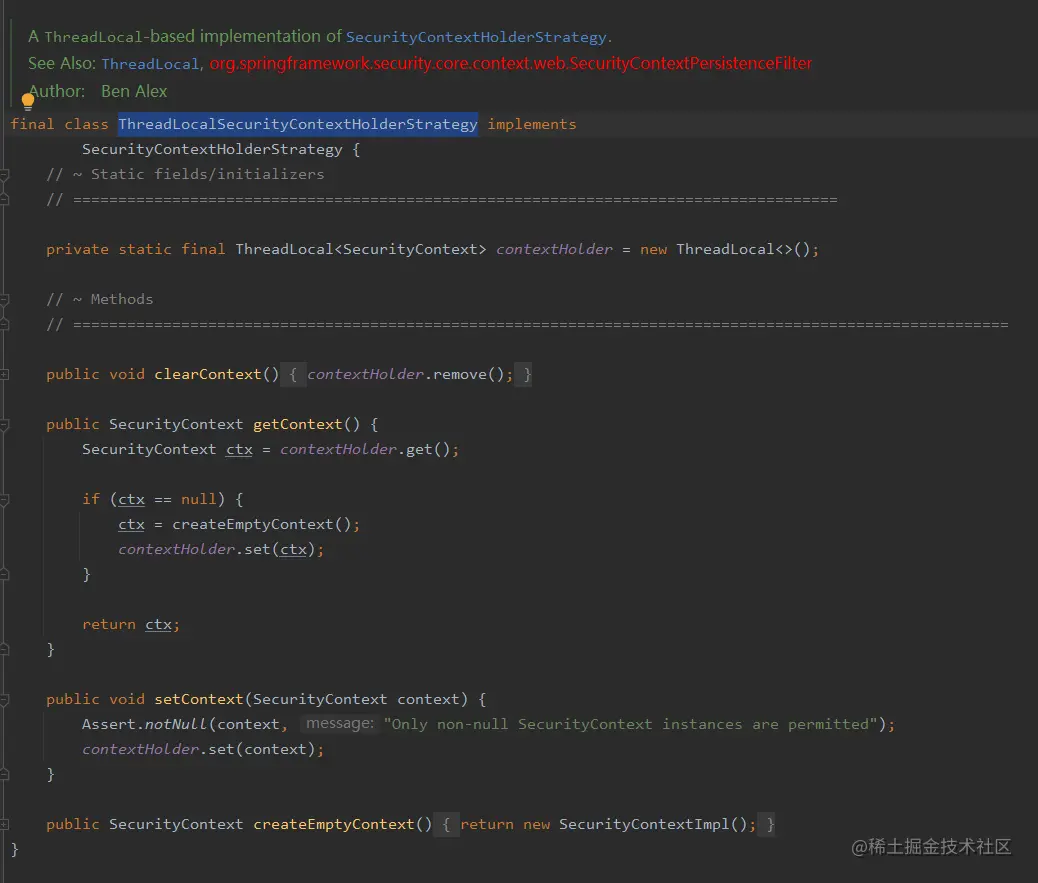The width and height of the screenshot is (1038, 883).
Task: Click the author name 'Ben Alex'
Action: click(134, 91)
